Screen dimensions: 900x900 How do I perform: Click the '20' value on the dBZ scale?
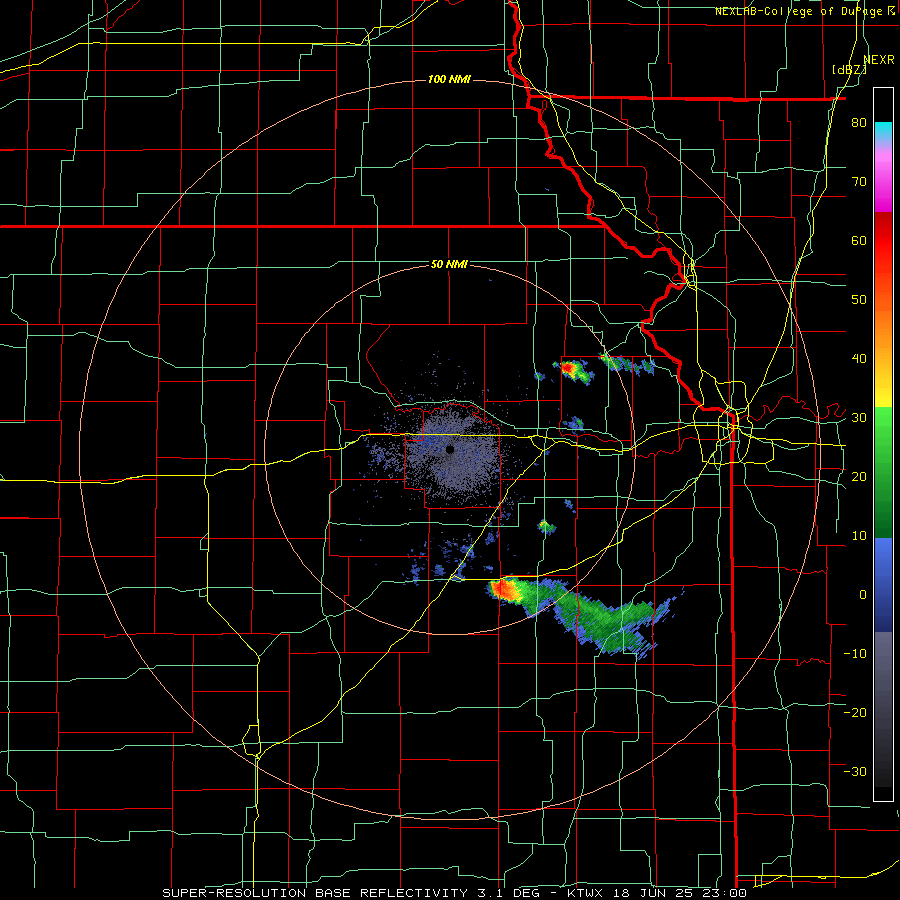tap(859, 476)
